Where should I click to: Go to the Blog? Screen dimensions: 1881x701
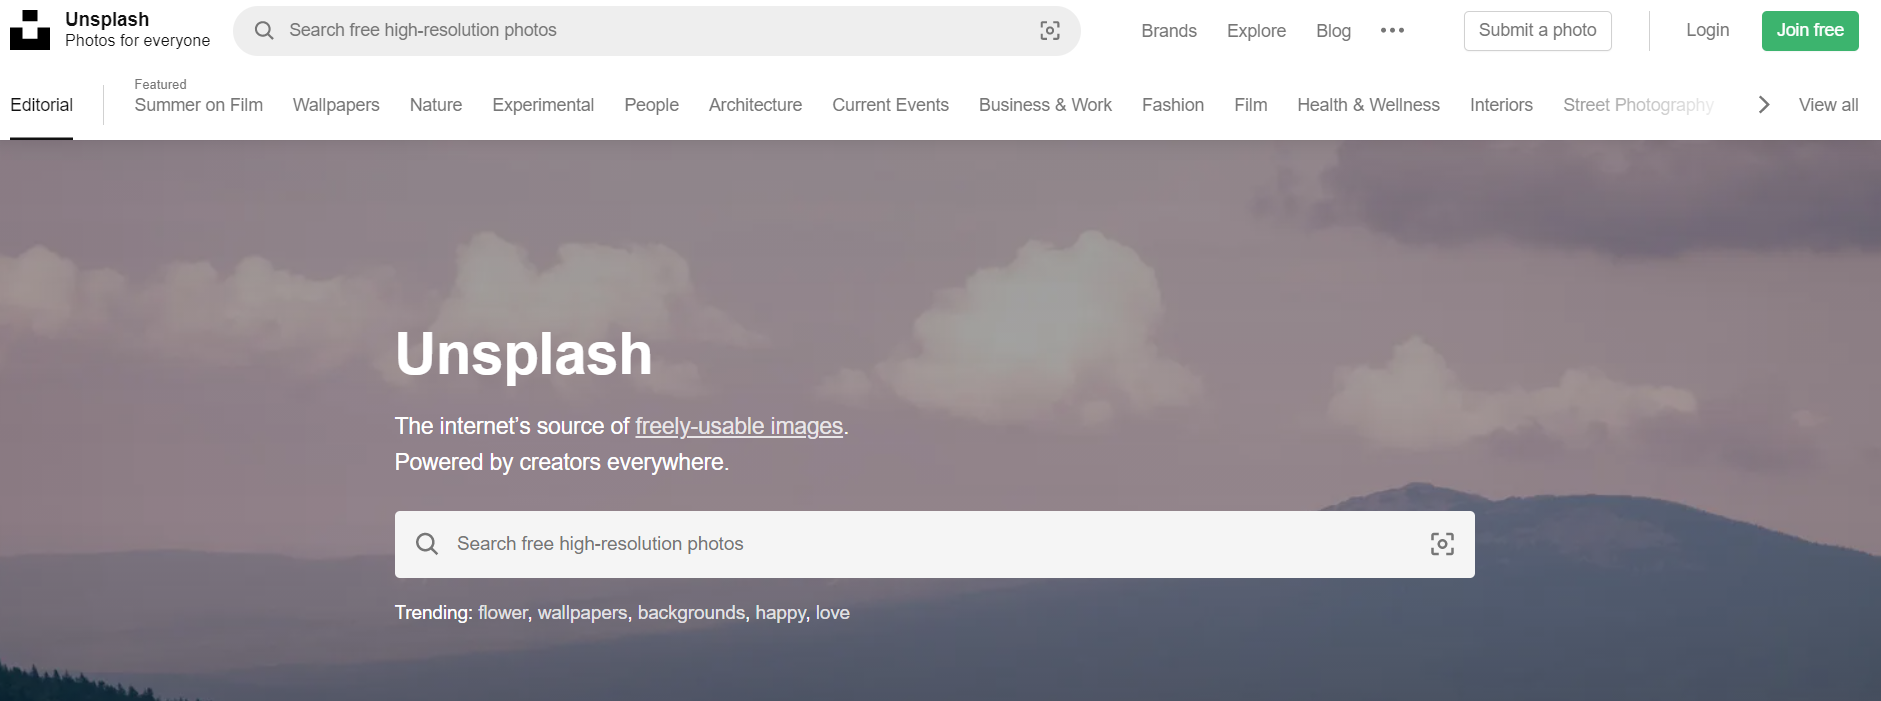[x=1333, y=31]
